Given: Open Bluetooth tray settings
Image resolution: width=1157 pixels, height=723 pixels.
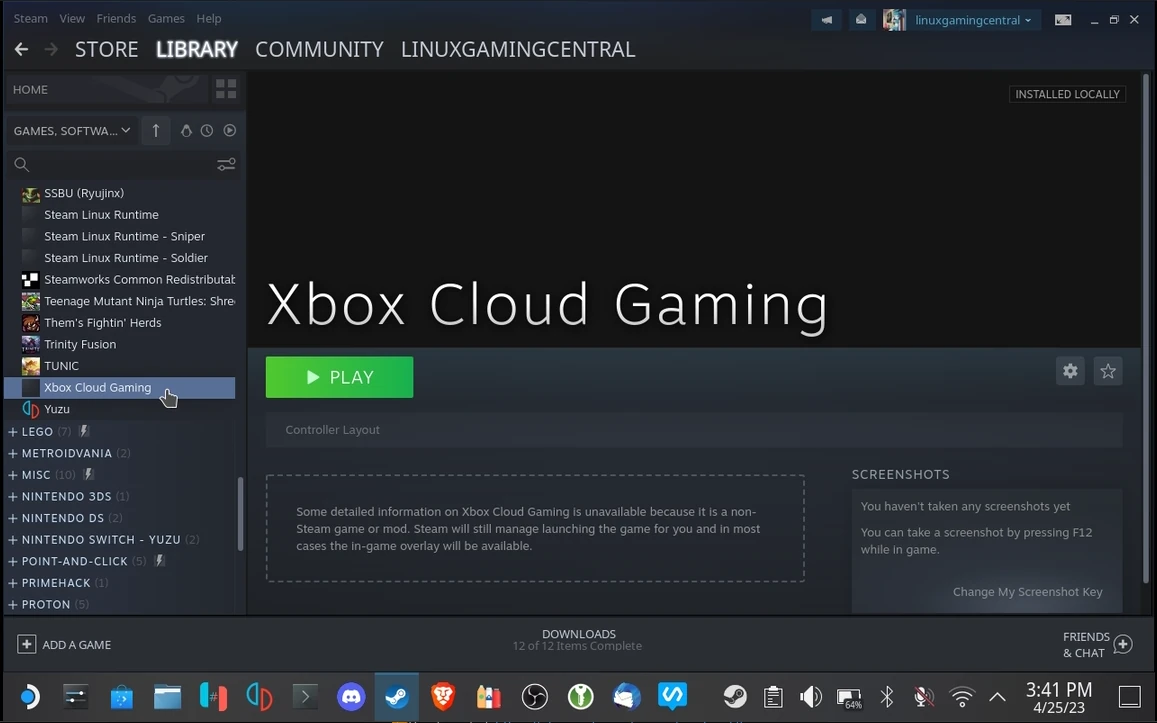Looking at the screenshot, I should tap(887, 696).
